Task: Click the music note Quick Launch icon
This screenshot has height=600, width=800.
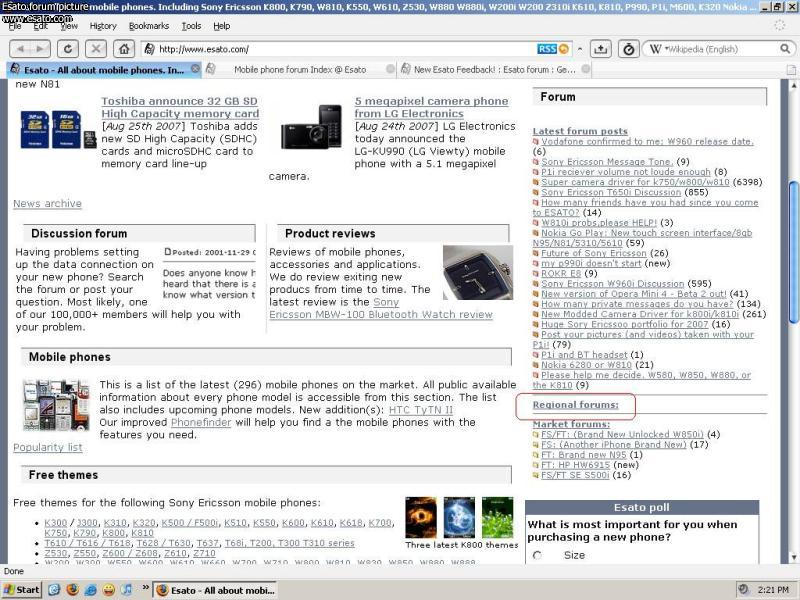Action: tap(127, 590)
